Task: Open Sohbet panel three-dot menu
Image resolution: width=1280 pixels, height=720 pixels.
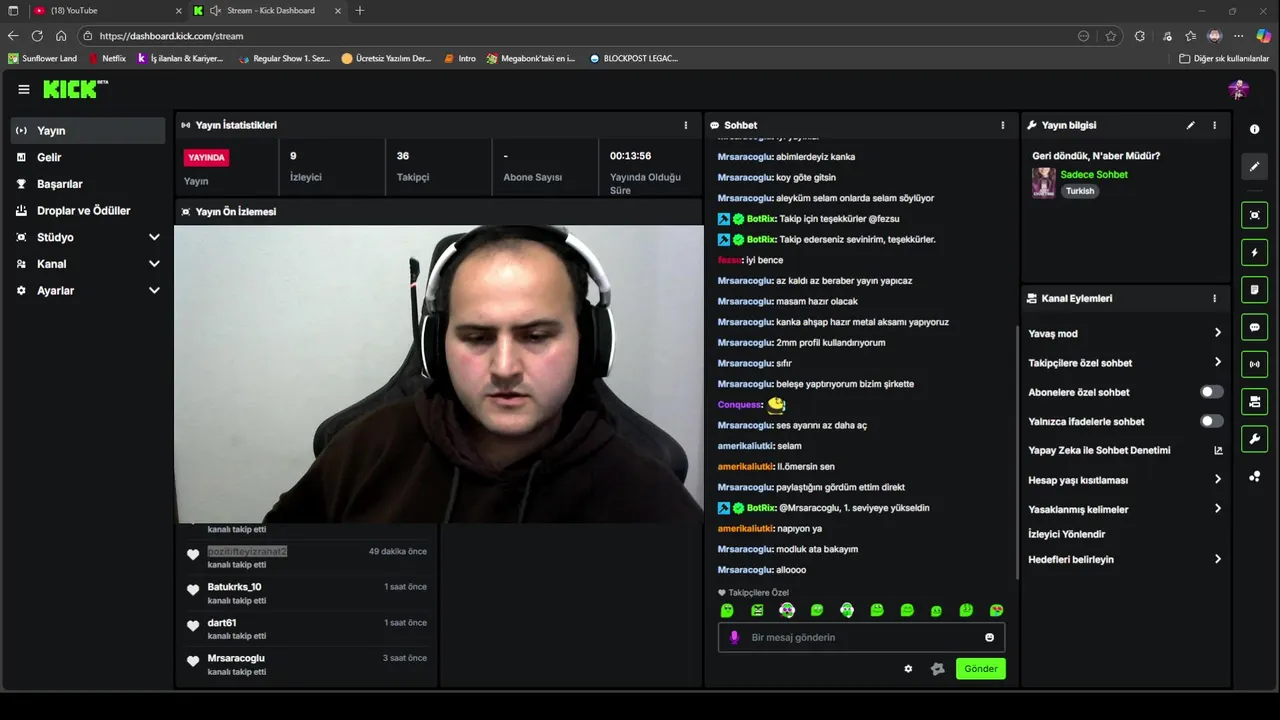Action: (1003, 125)
